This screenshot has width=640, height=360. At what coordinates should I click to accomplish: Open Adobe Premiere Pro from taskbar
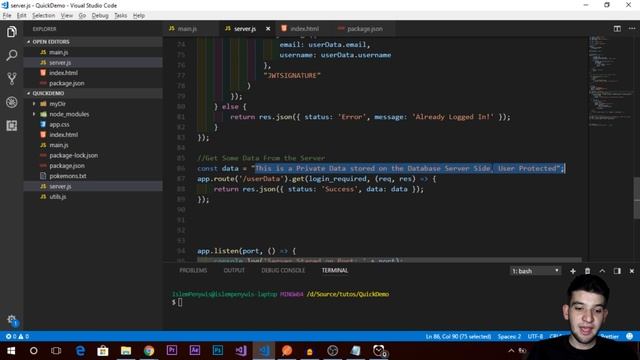tap(172, 351)
